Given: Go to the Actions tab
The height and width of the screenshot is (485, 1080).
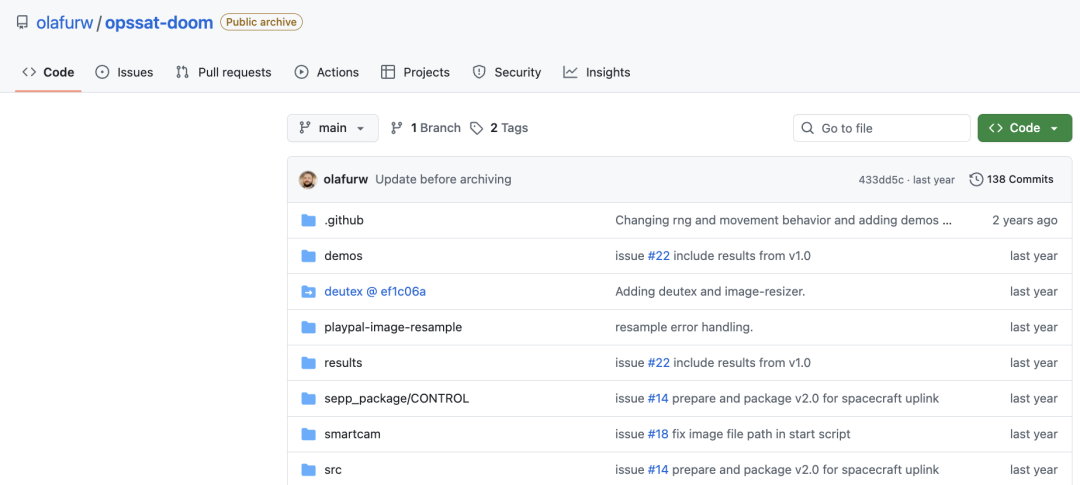Looking at the screenshot, I should tap(326, 72).
